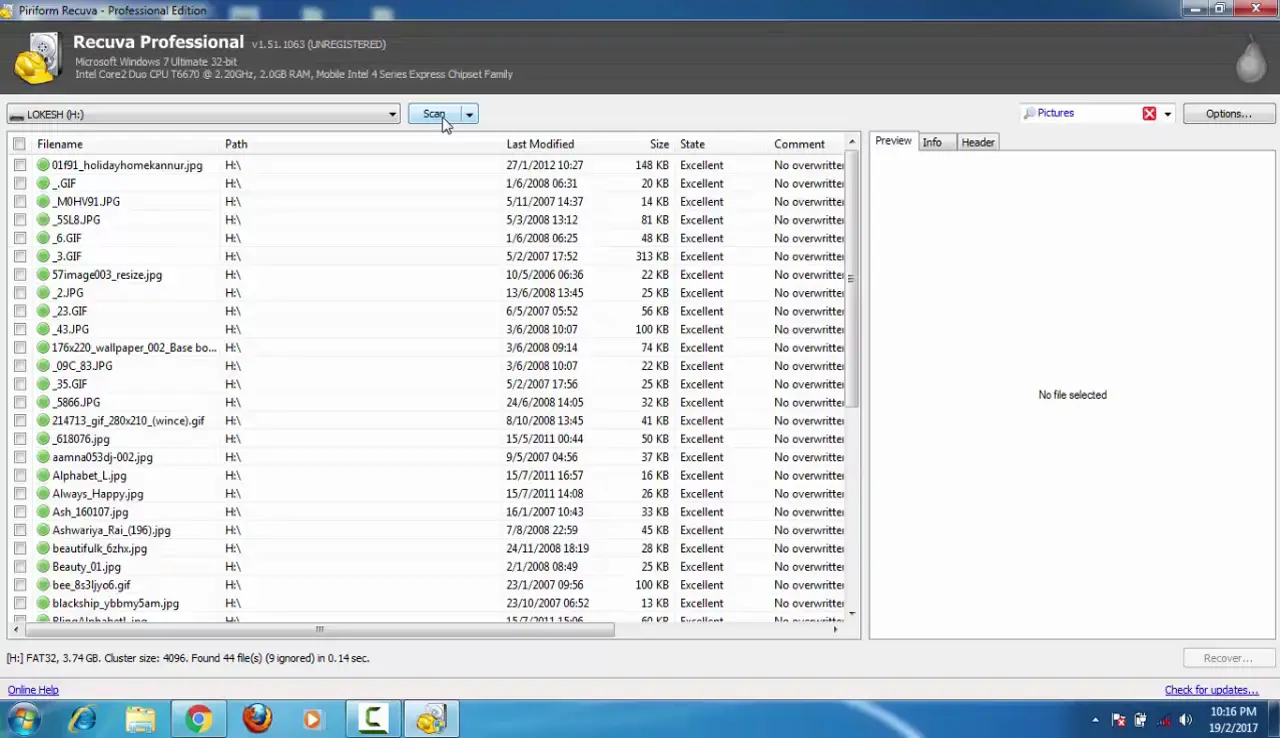Click green status icon of _43.JPG
Viewport: 1280px width, 738px height.
pyautogui.click(x=43, y=330)
